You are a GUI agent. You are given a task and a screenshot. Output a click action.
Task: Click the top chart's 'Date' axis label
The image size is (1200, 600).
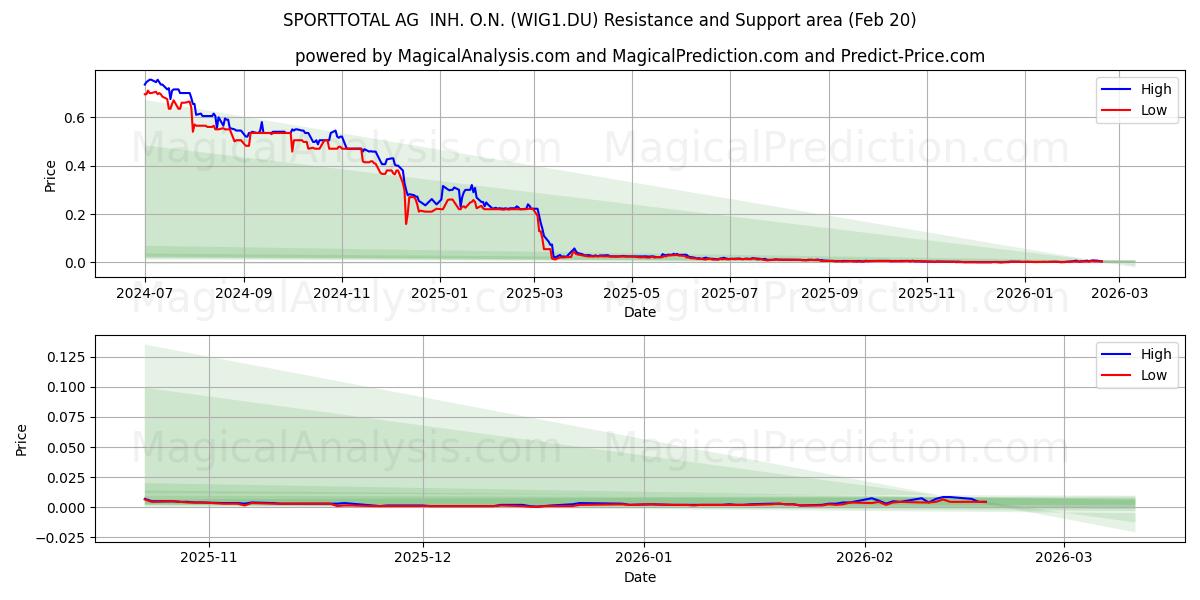tap(640, 312)
